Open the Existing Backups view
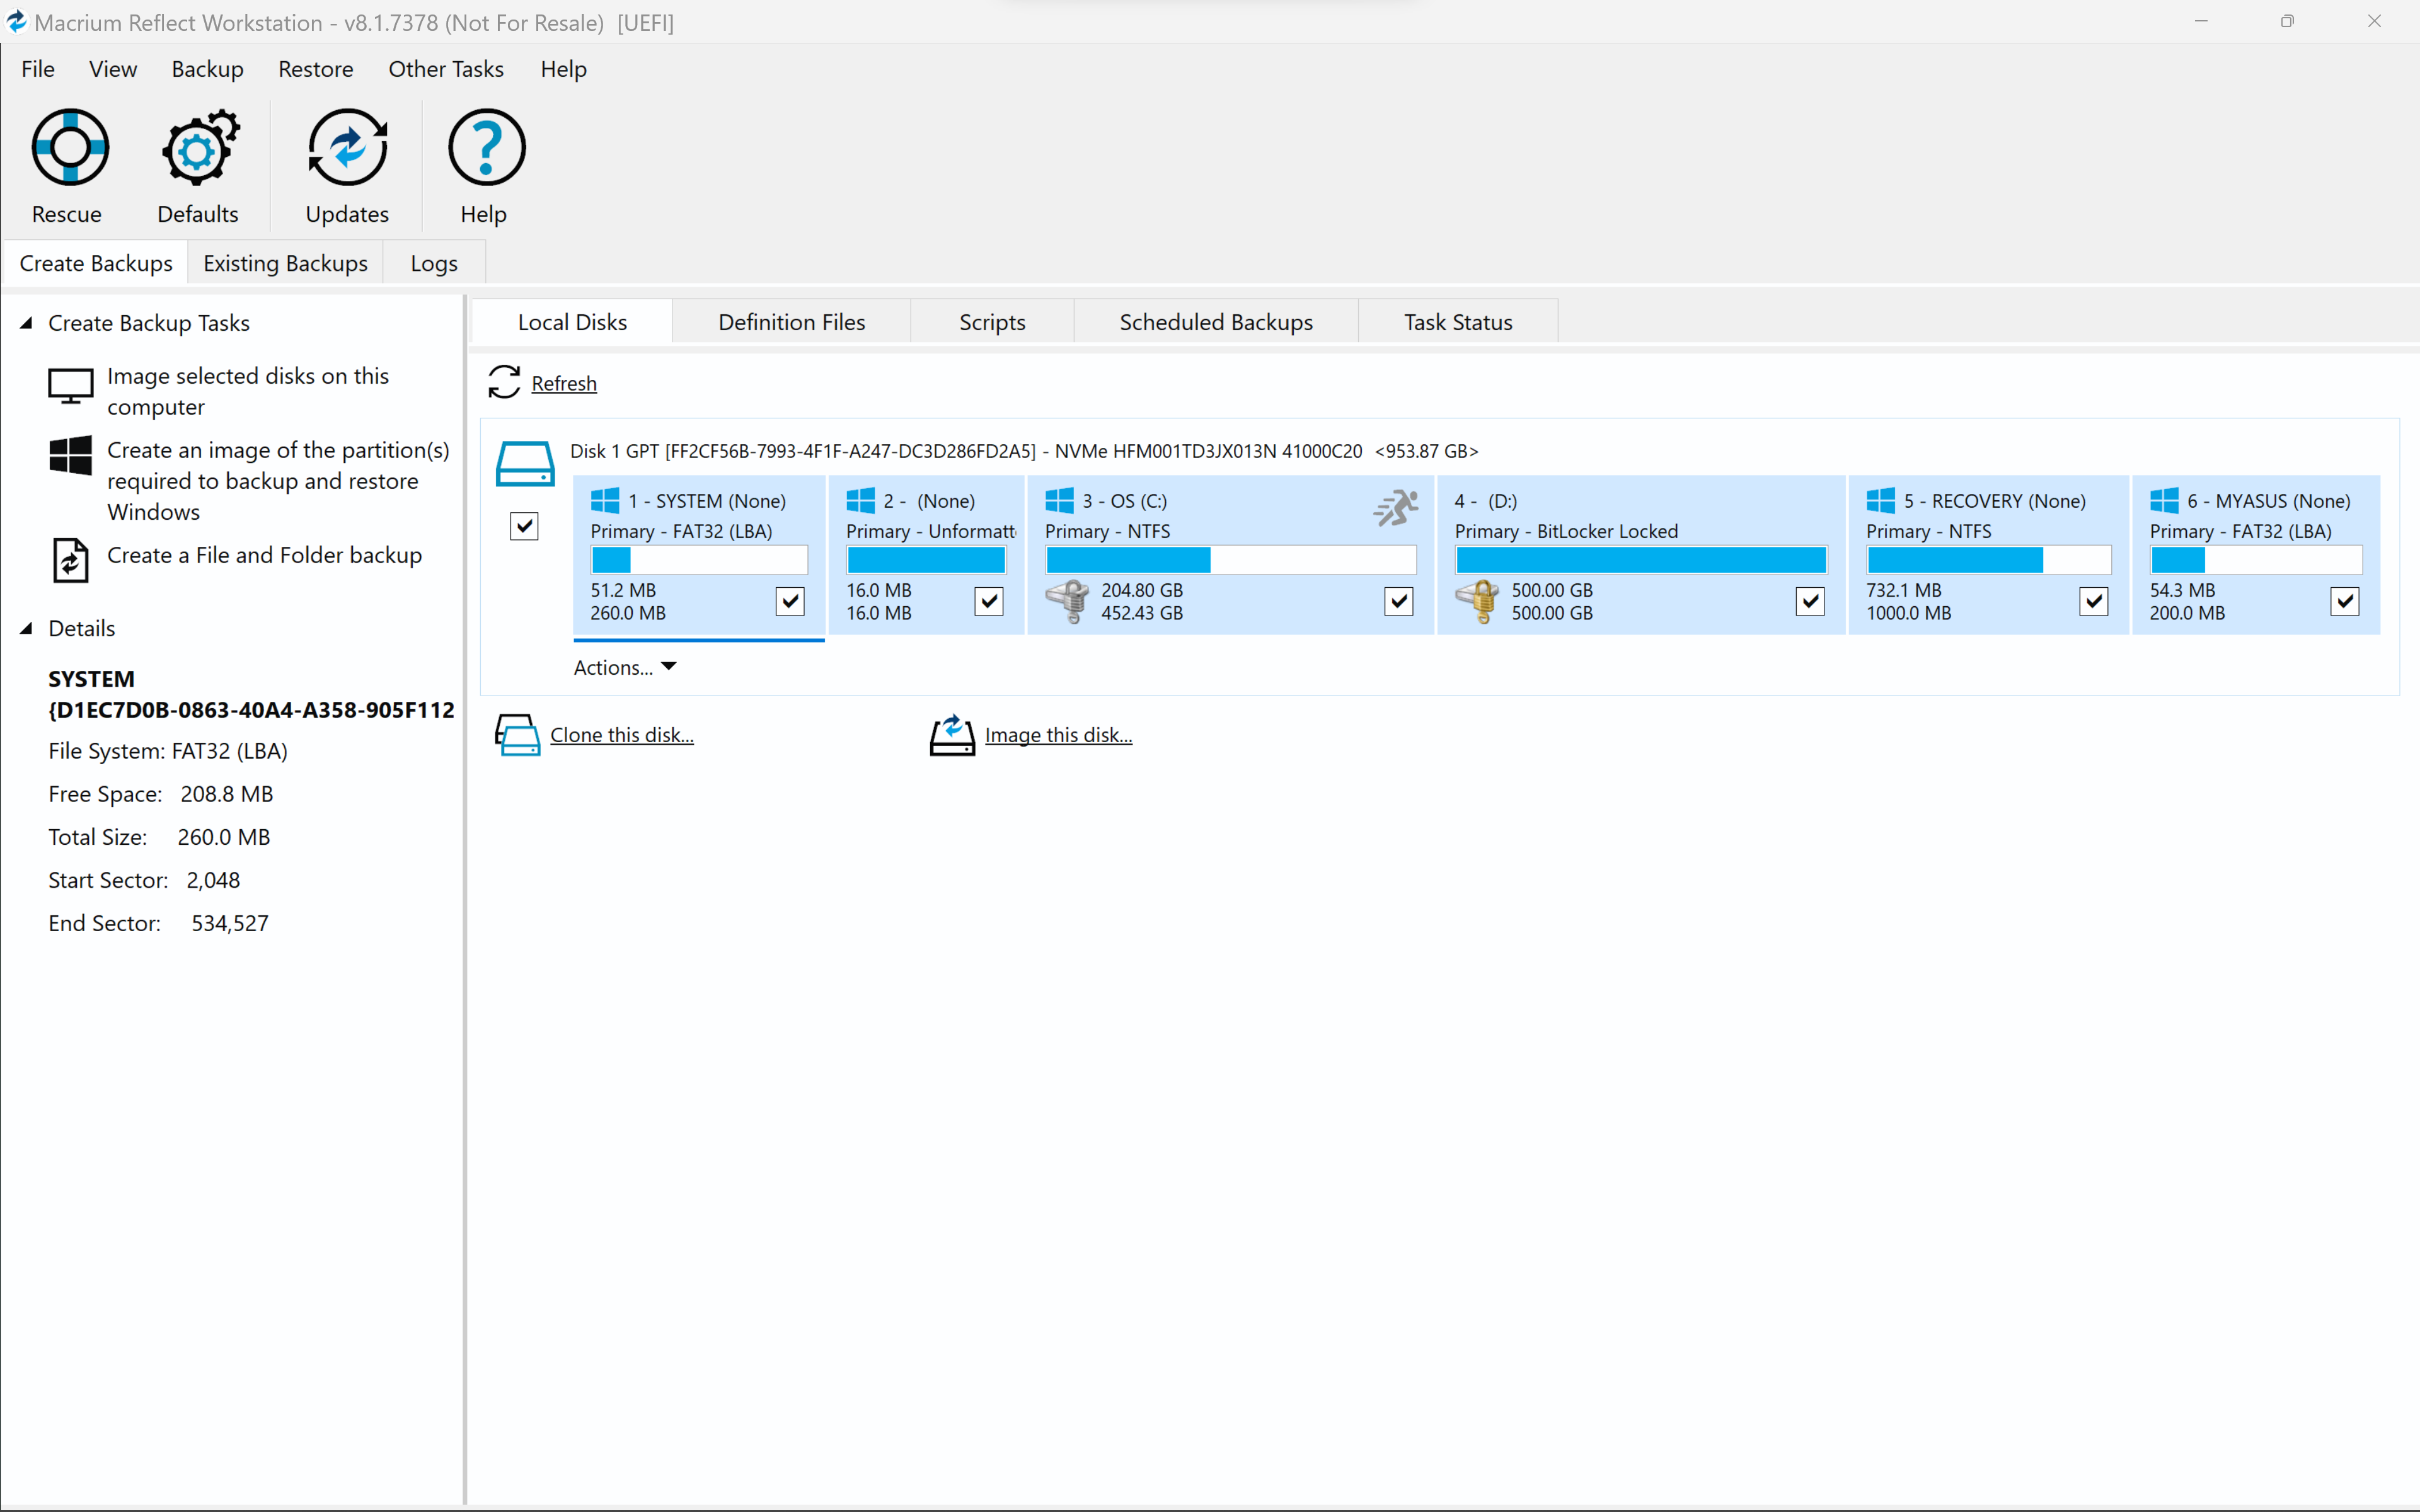Viewport: 2420px width, 1512px height. pos(286,262)
